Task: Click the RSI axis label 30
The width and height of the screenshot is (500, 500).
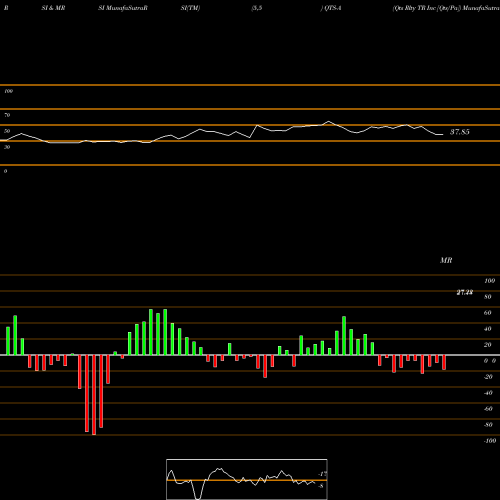Action: coord(7,147)
